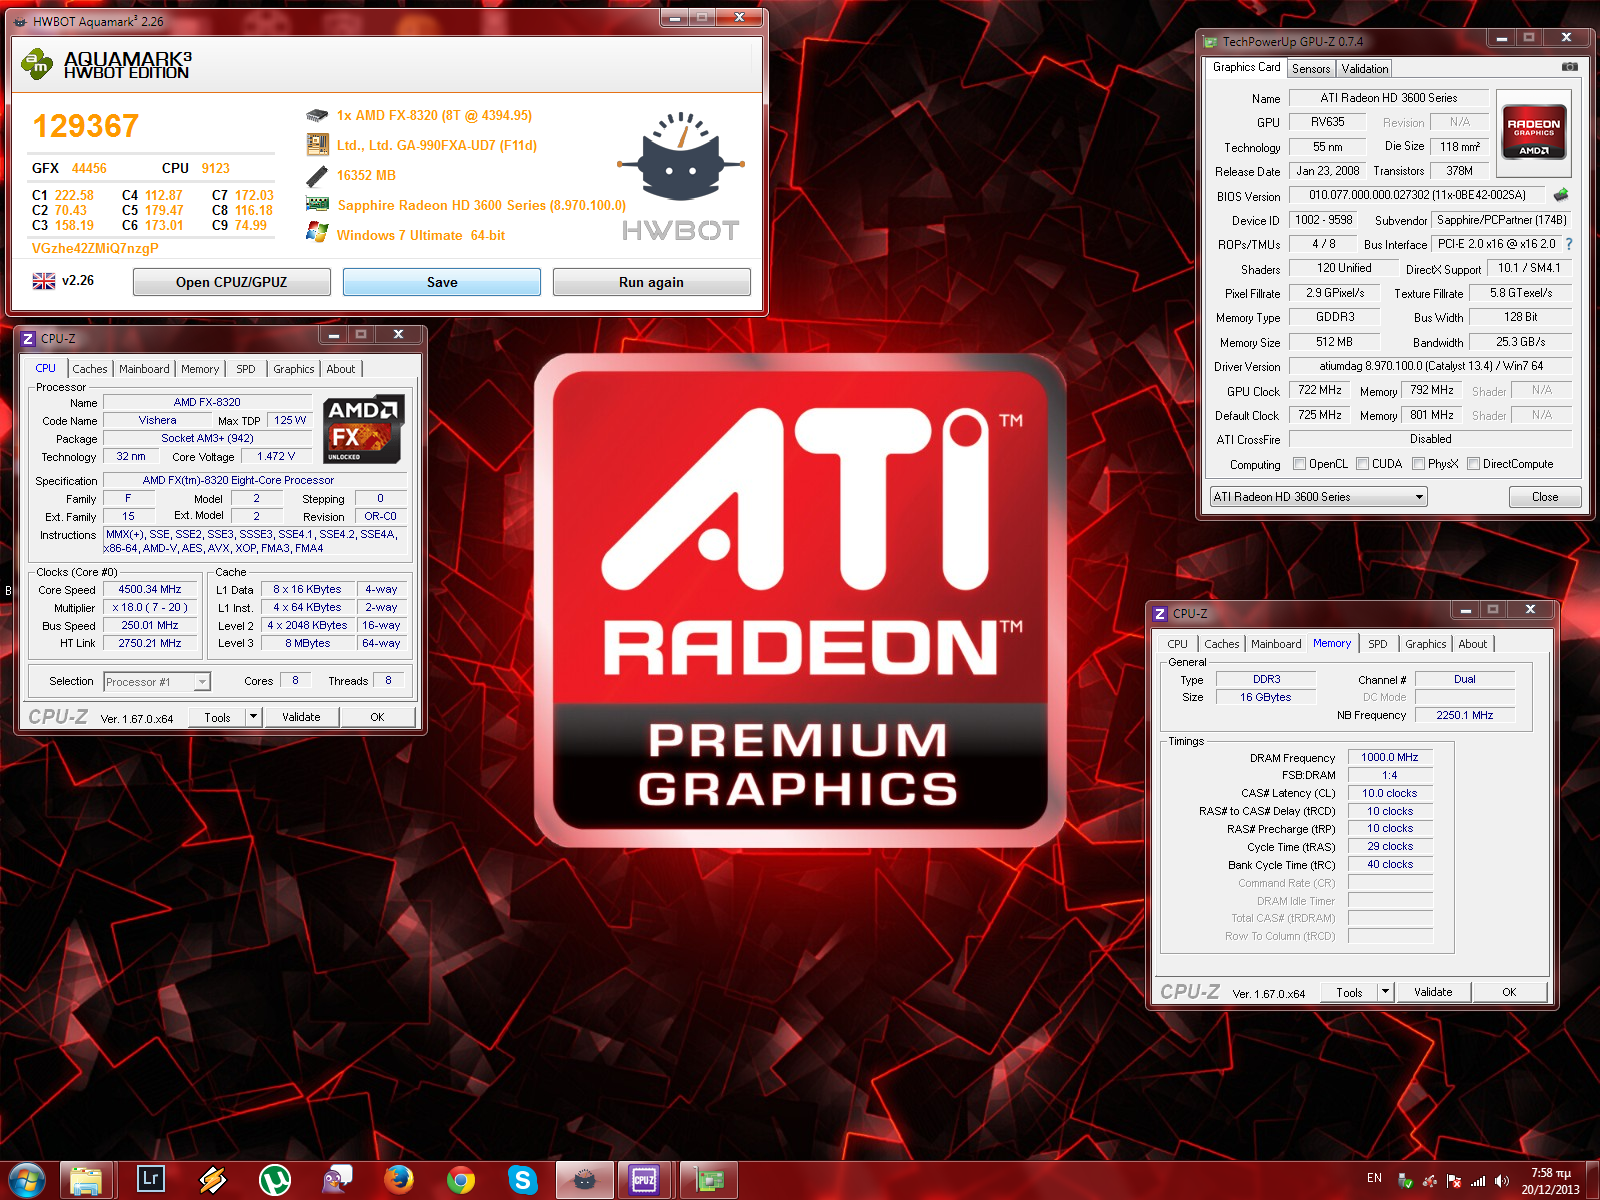Click the CPU-Z Core Speed value 4500.34 MHz
1600x1200 pixels.
coord(150,590)
